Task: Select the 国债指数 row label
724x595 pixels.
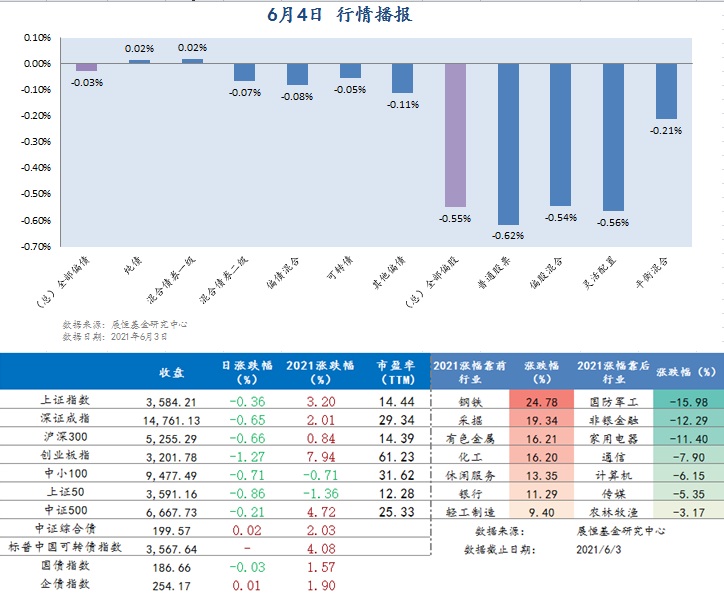Action: (x=65, y=565)
